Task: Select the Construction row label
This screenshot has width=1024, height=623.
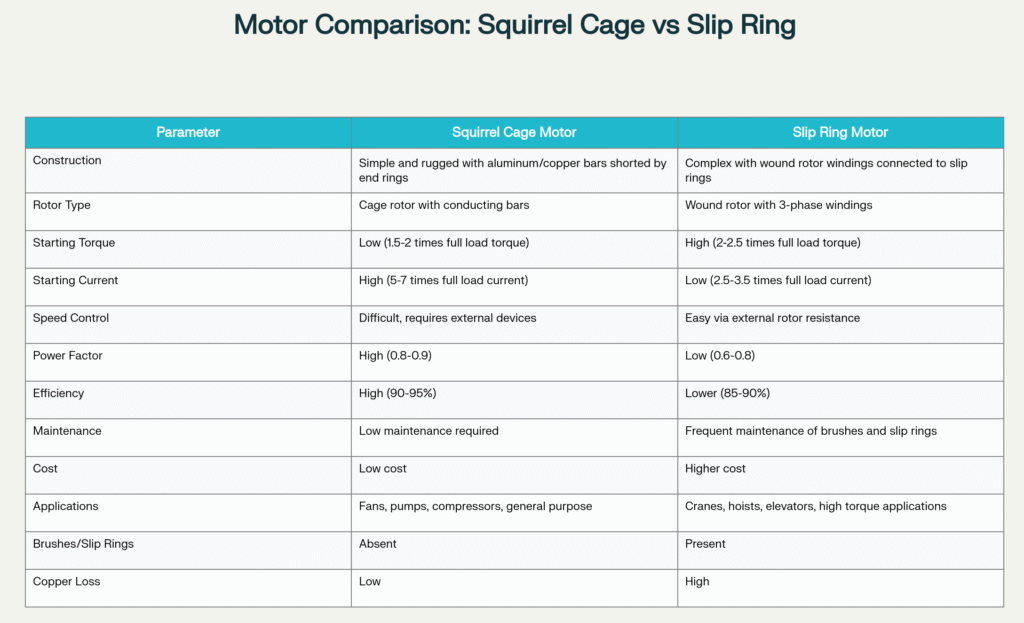Action: click(67, 160)
